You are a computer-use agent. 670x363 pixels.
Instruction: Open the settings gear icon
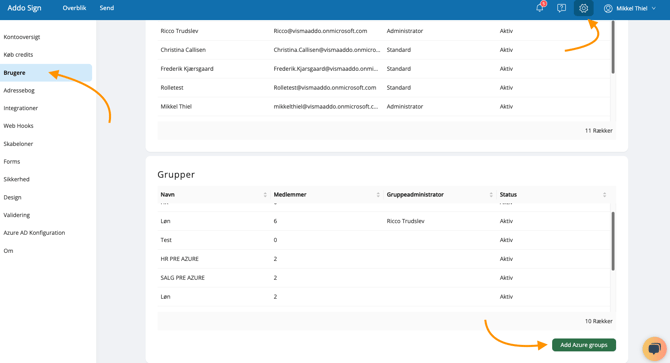click(584, 8)
